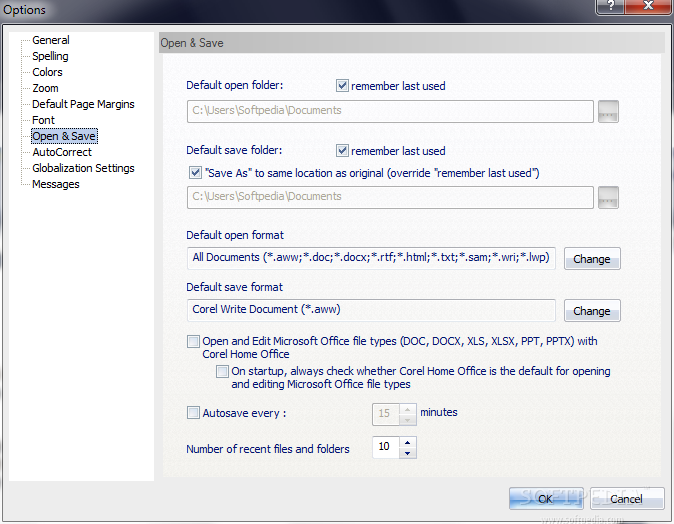The width and height of the screenshot is (674, 524).
Task: Browse button for default open folder
Action: pyautogui.click(x=608, y=112)
